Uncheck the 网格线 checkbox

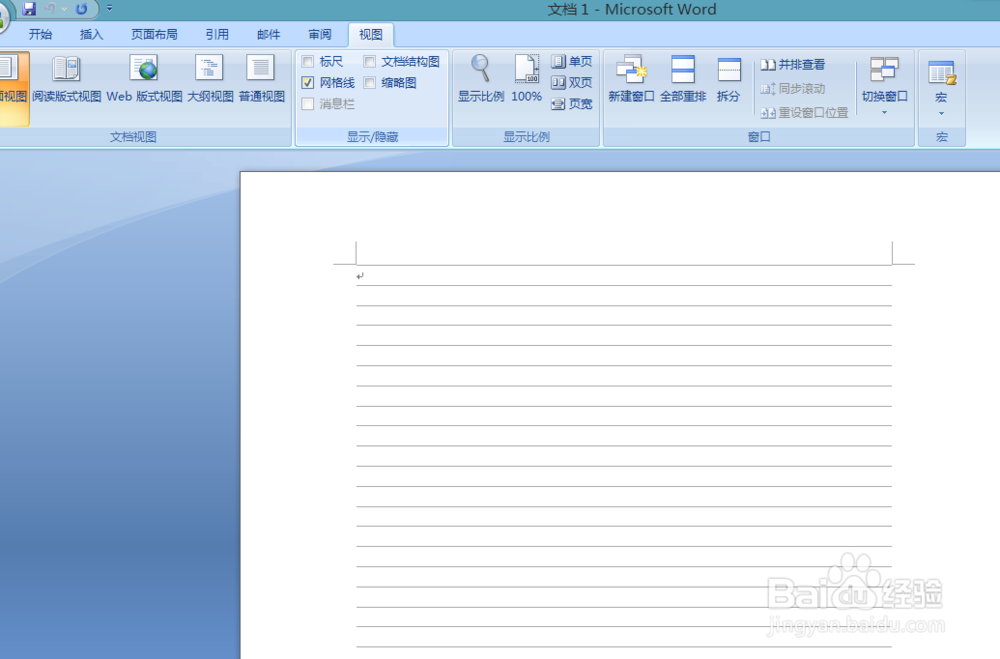point(308,83)
